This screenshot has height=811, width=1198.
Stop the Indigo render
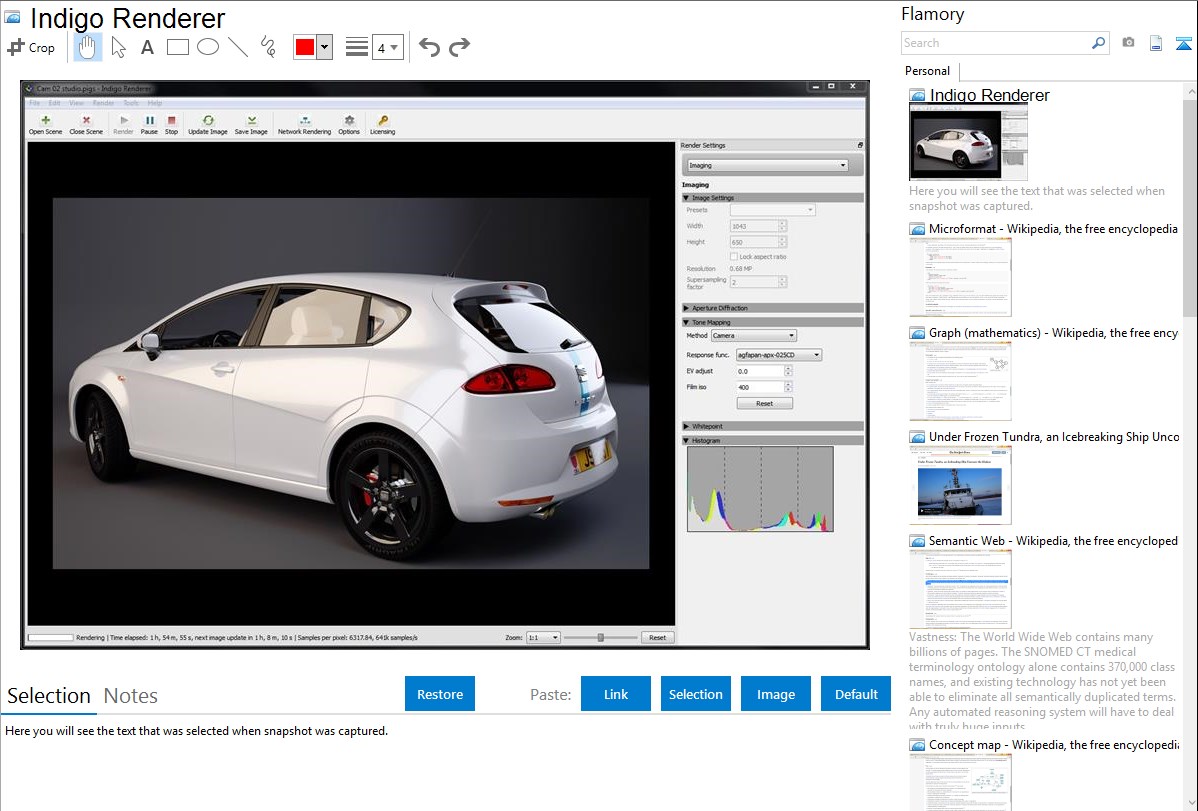pyautogui.click(x=171, y=125)
